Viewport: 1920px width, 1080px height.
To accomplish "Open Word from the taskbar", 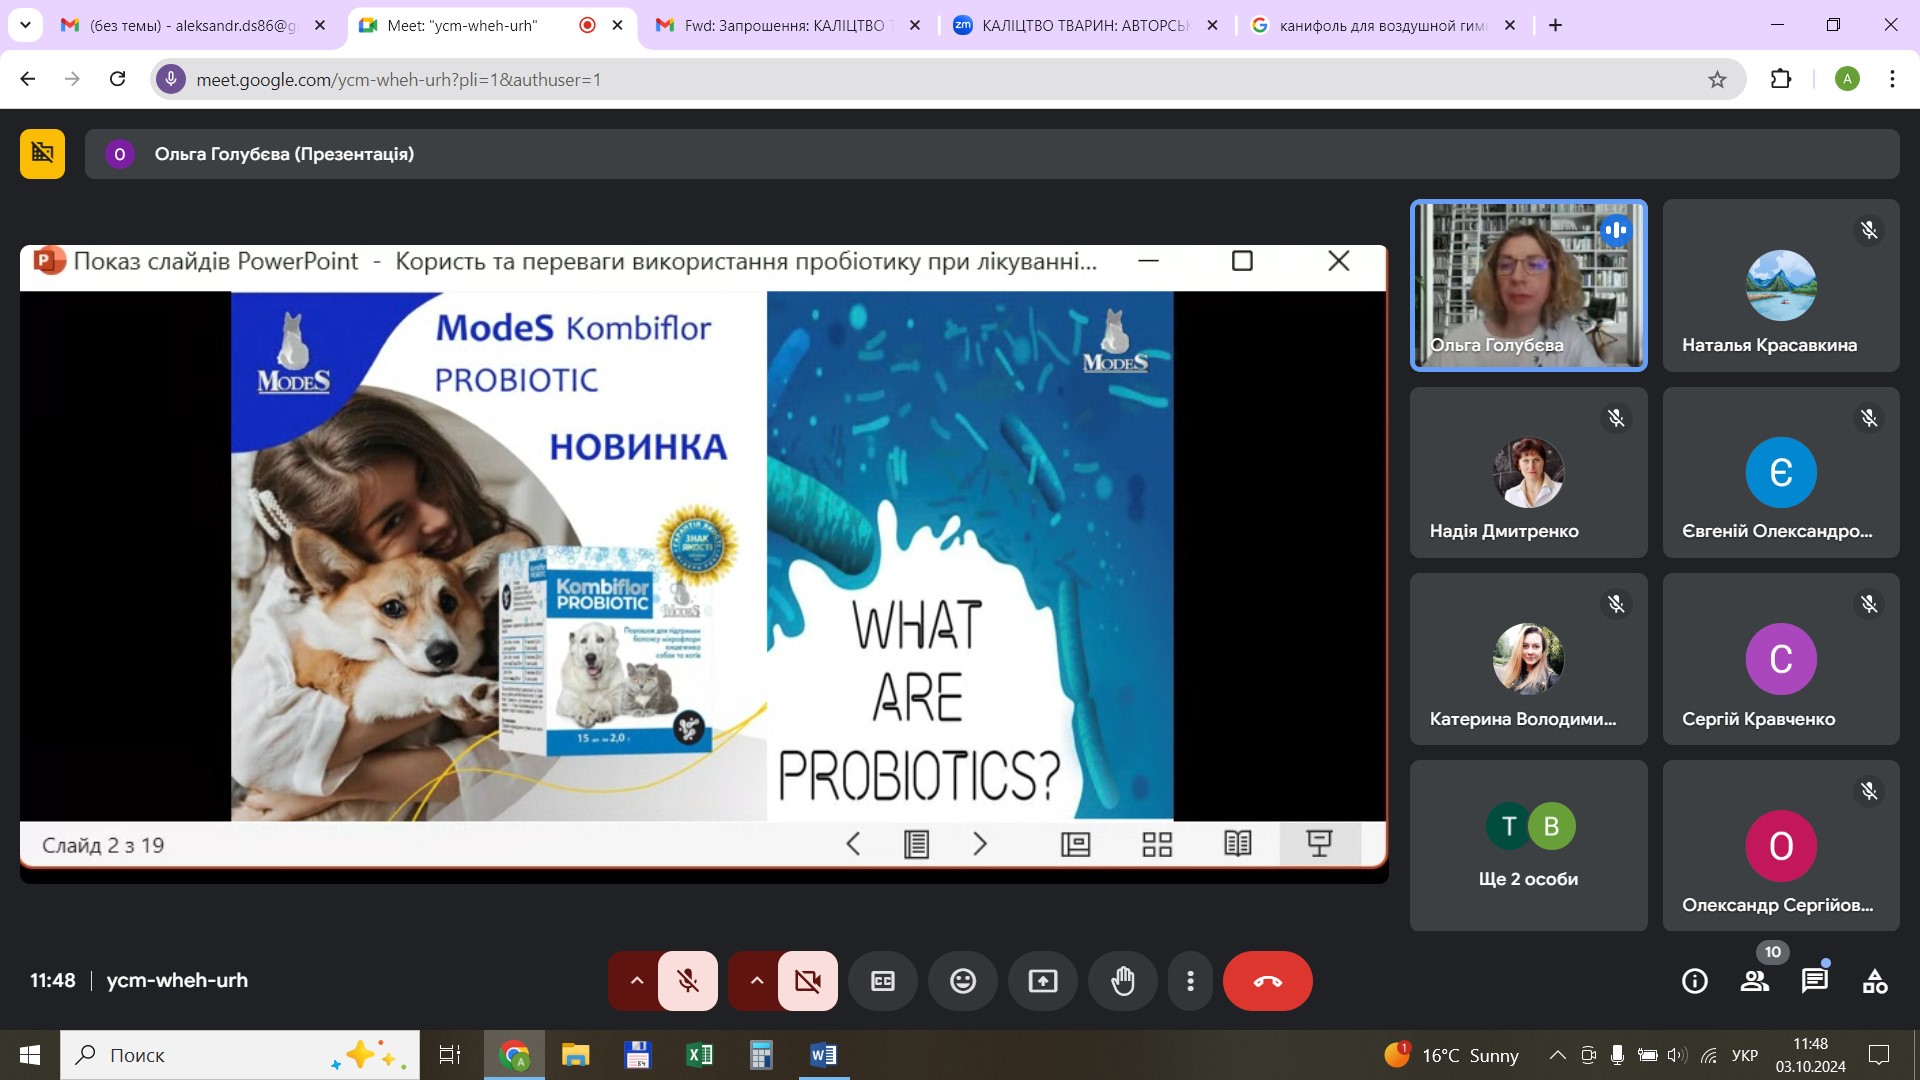I will tap(823, 1055).
